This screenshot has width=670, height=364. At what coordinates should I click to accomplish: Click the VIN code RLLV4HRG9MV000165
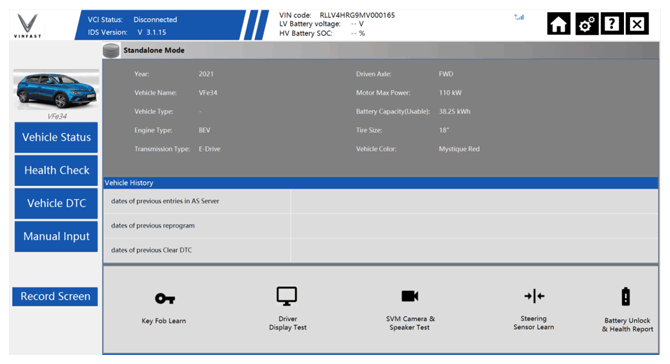[x=357, y=15]
